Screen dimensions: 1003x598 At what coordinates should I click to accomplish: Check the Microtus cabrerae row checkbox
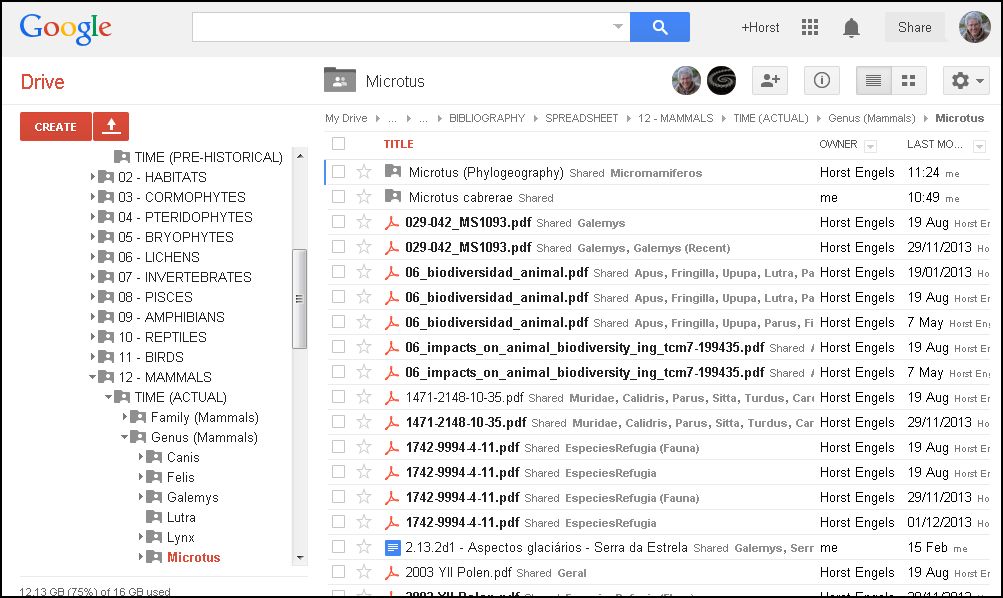[x=338, y=196]
